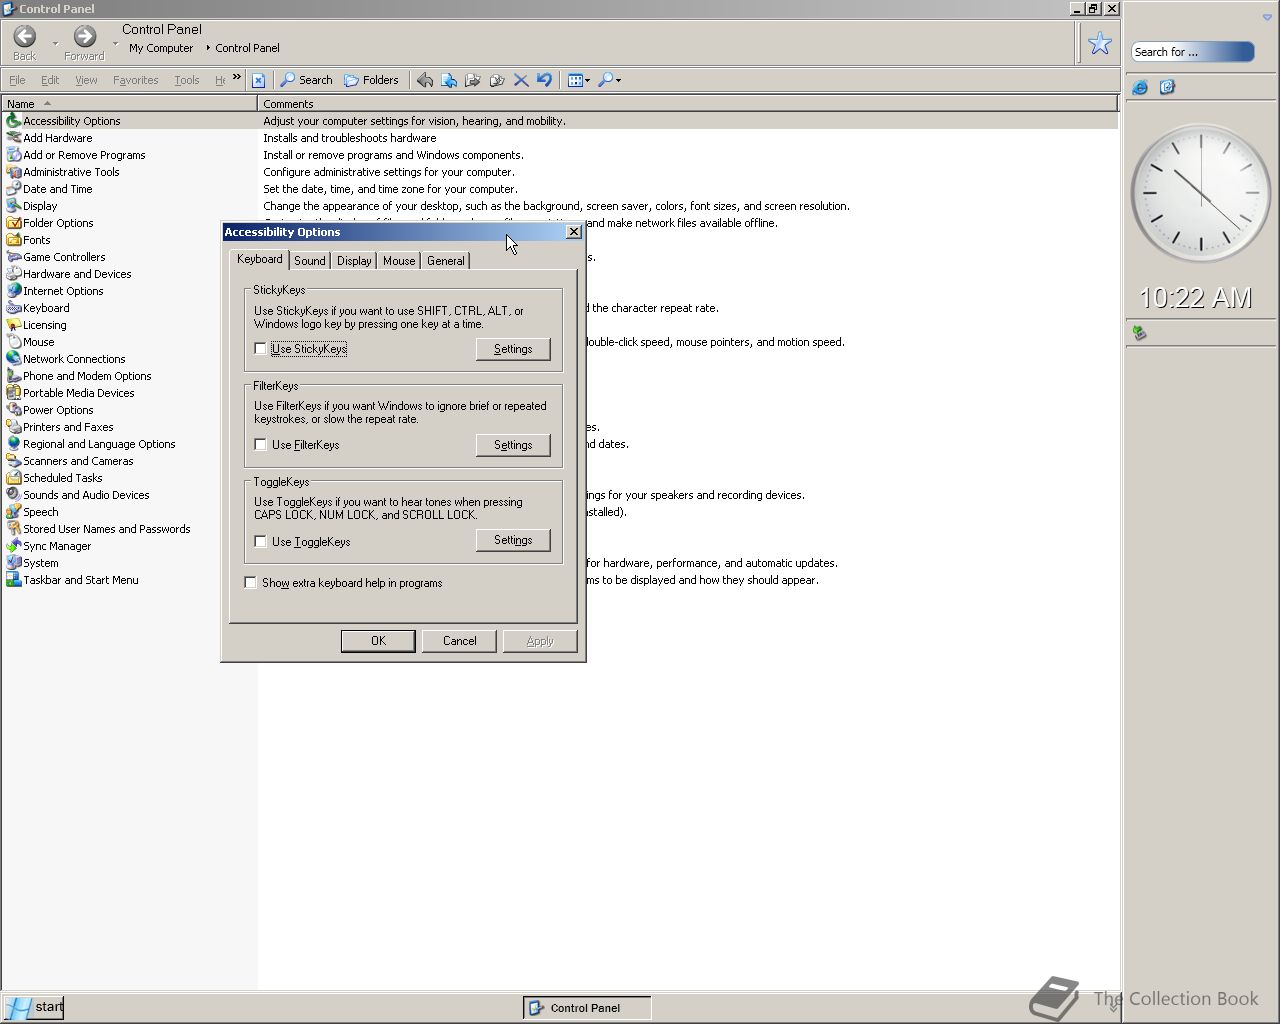Open the Favorites menu
The height and width of the screenshot is (1024, 1280).
(135, 80)
